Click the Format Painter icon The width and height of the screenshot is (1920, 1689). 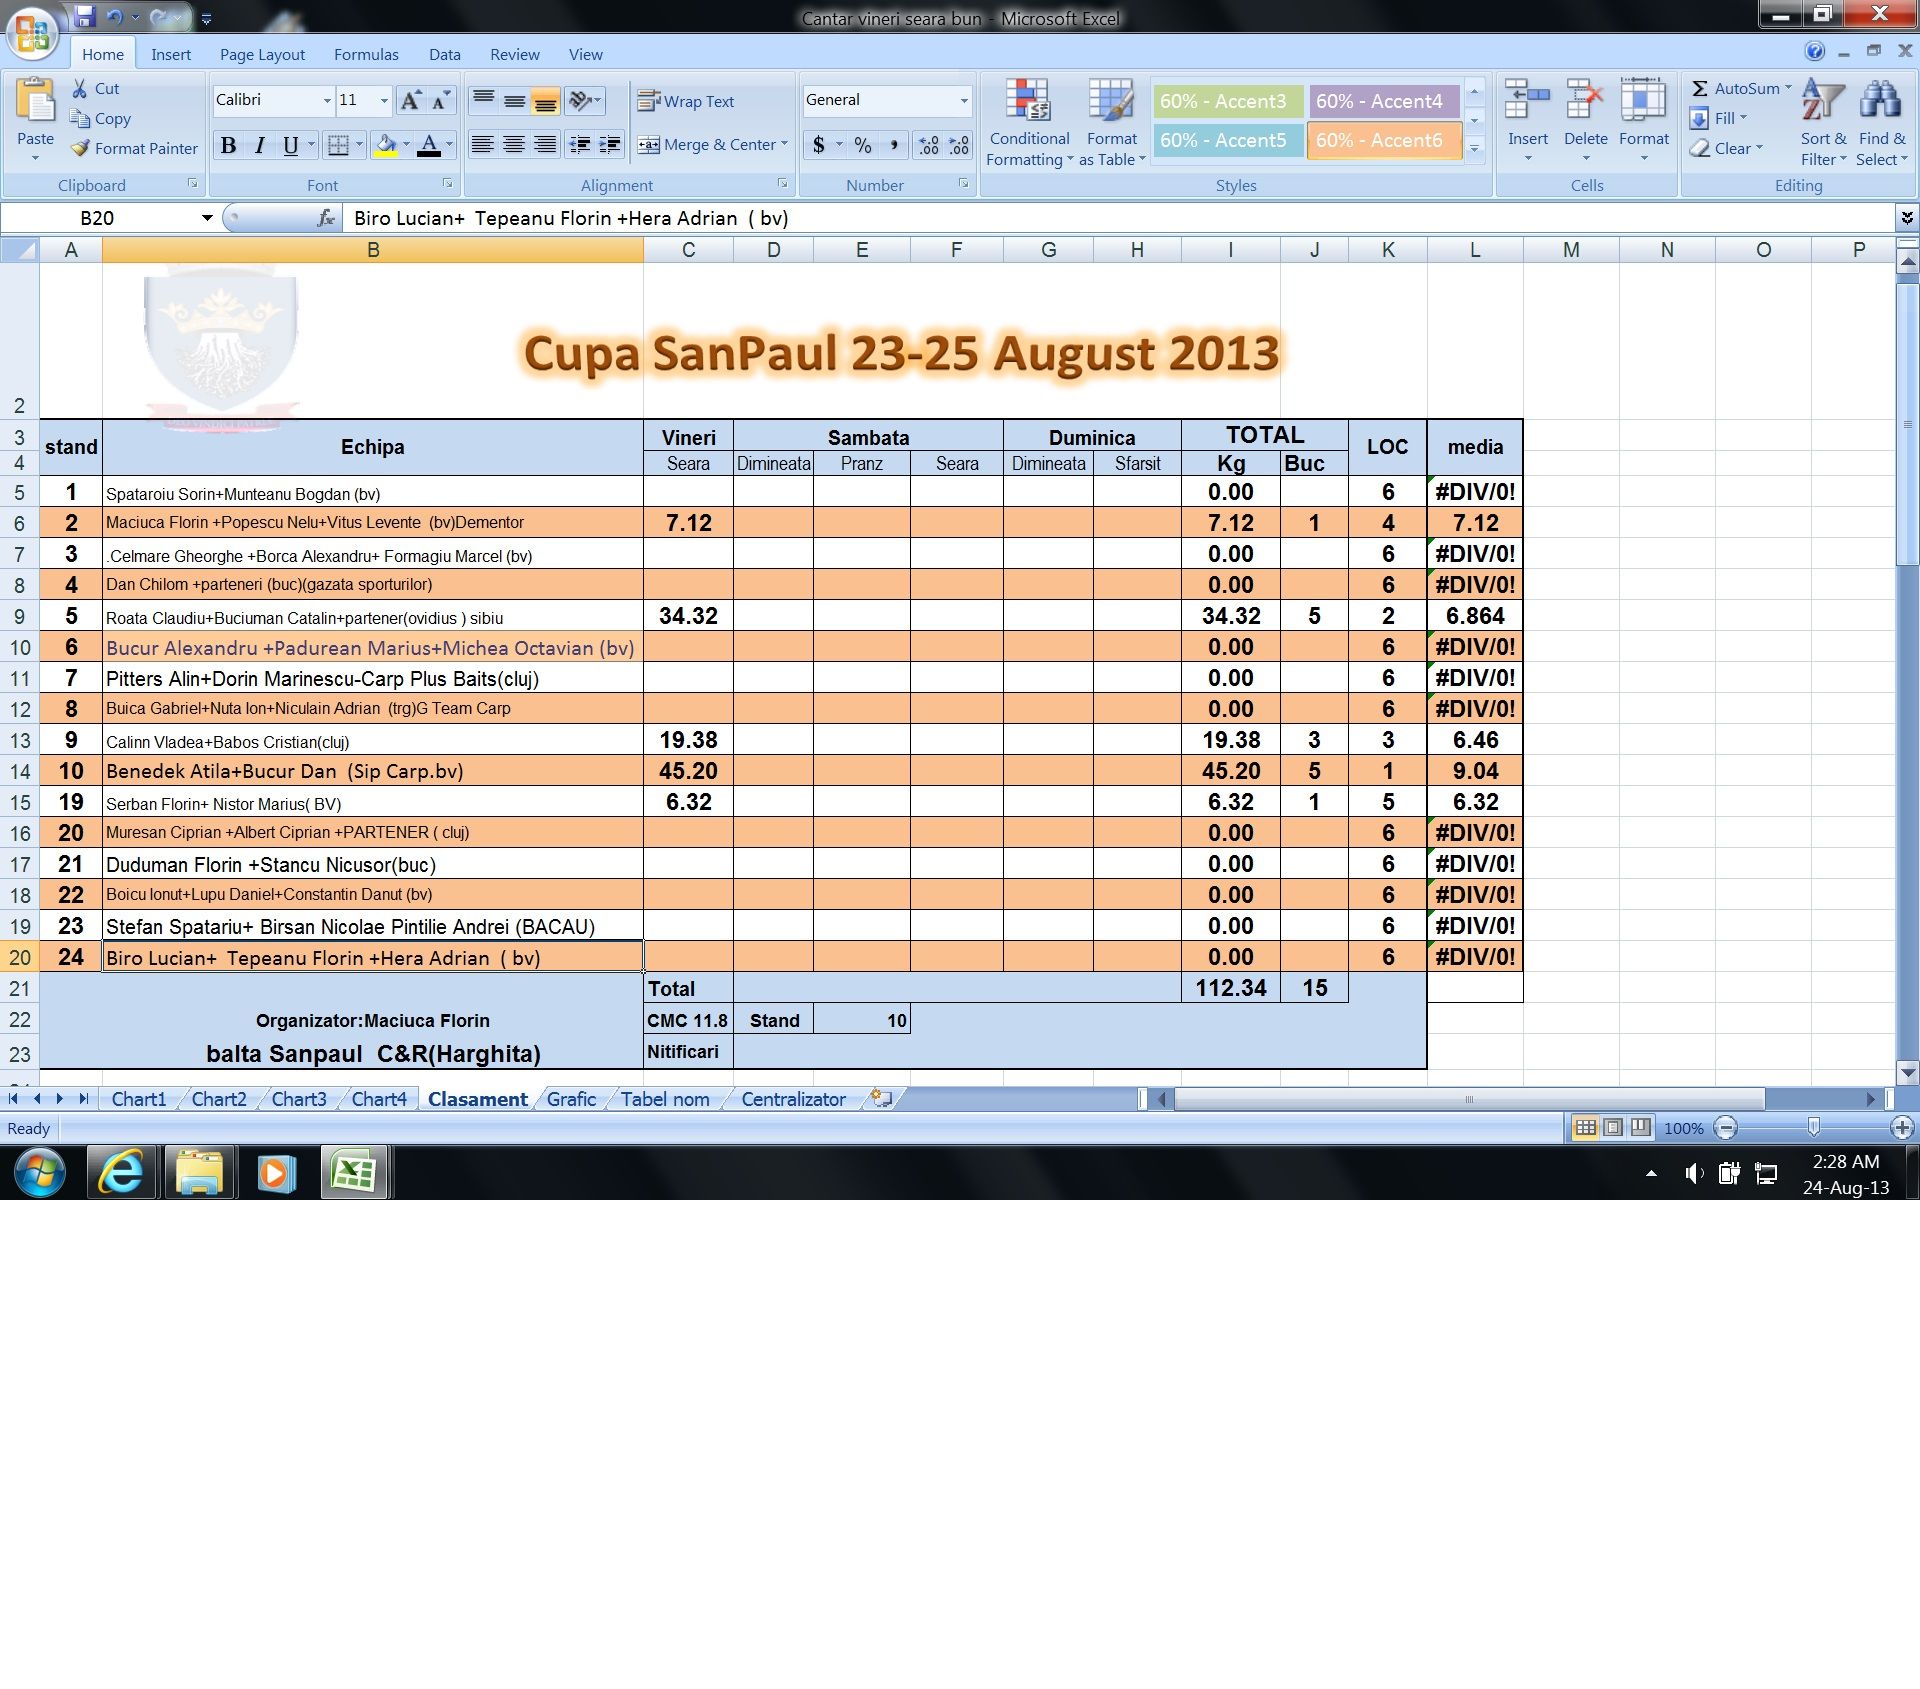(x=81, y=148)
